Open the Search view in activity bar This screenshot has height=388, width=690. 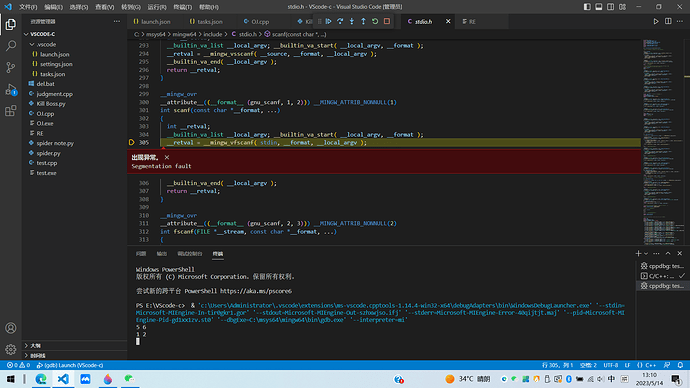pos(11,46)
